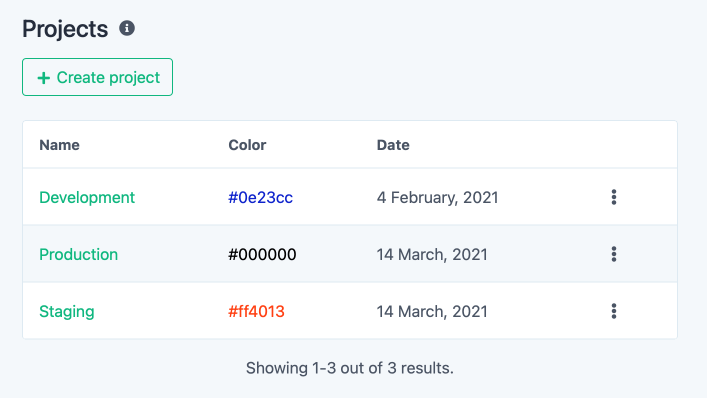Open the Development project link
This screenshot has width=707, height=398.
coord(87,197)
